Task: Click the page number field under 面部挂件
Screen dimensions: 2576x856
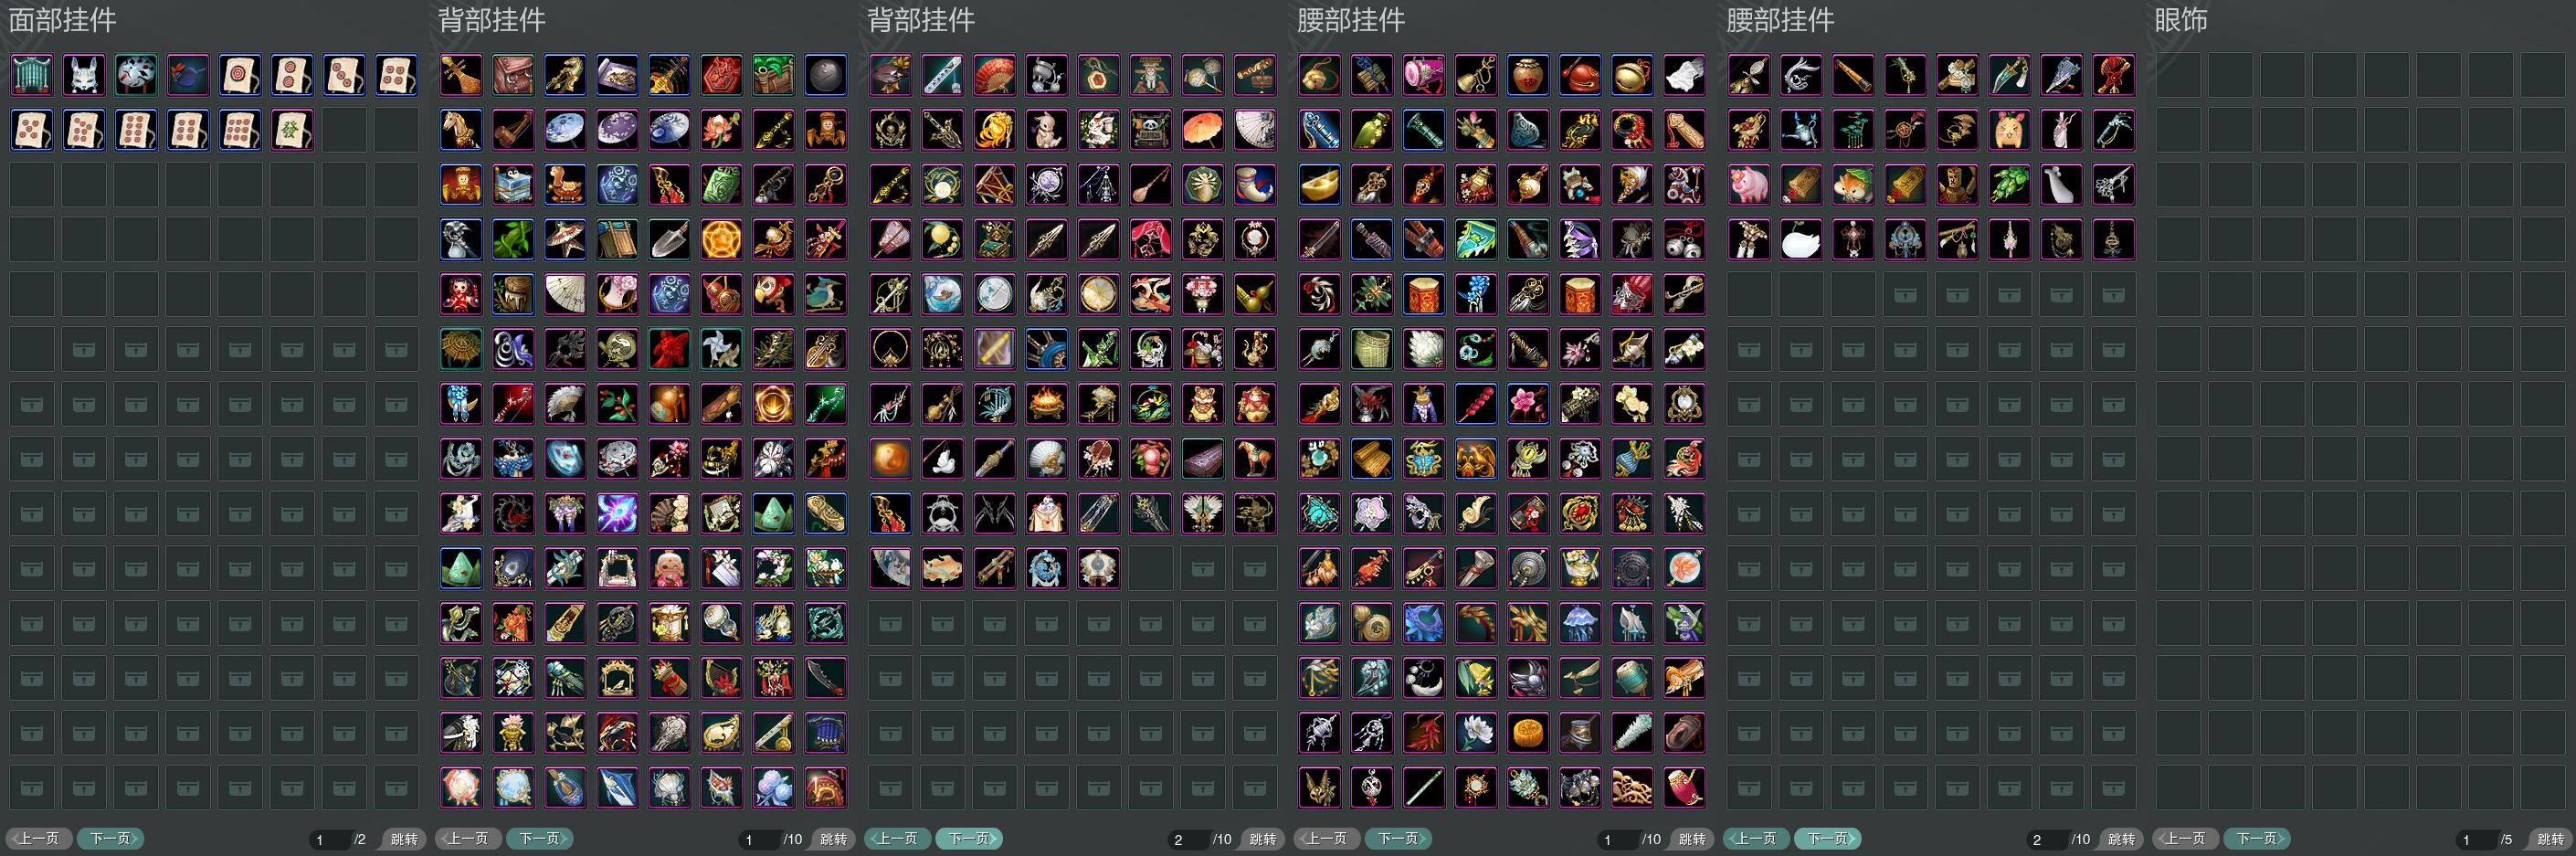Action: click(x=327, y=839)
